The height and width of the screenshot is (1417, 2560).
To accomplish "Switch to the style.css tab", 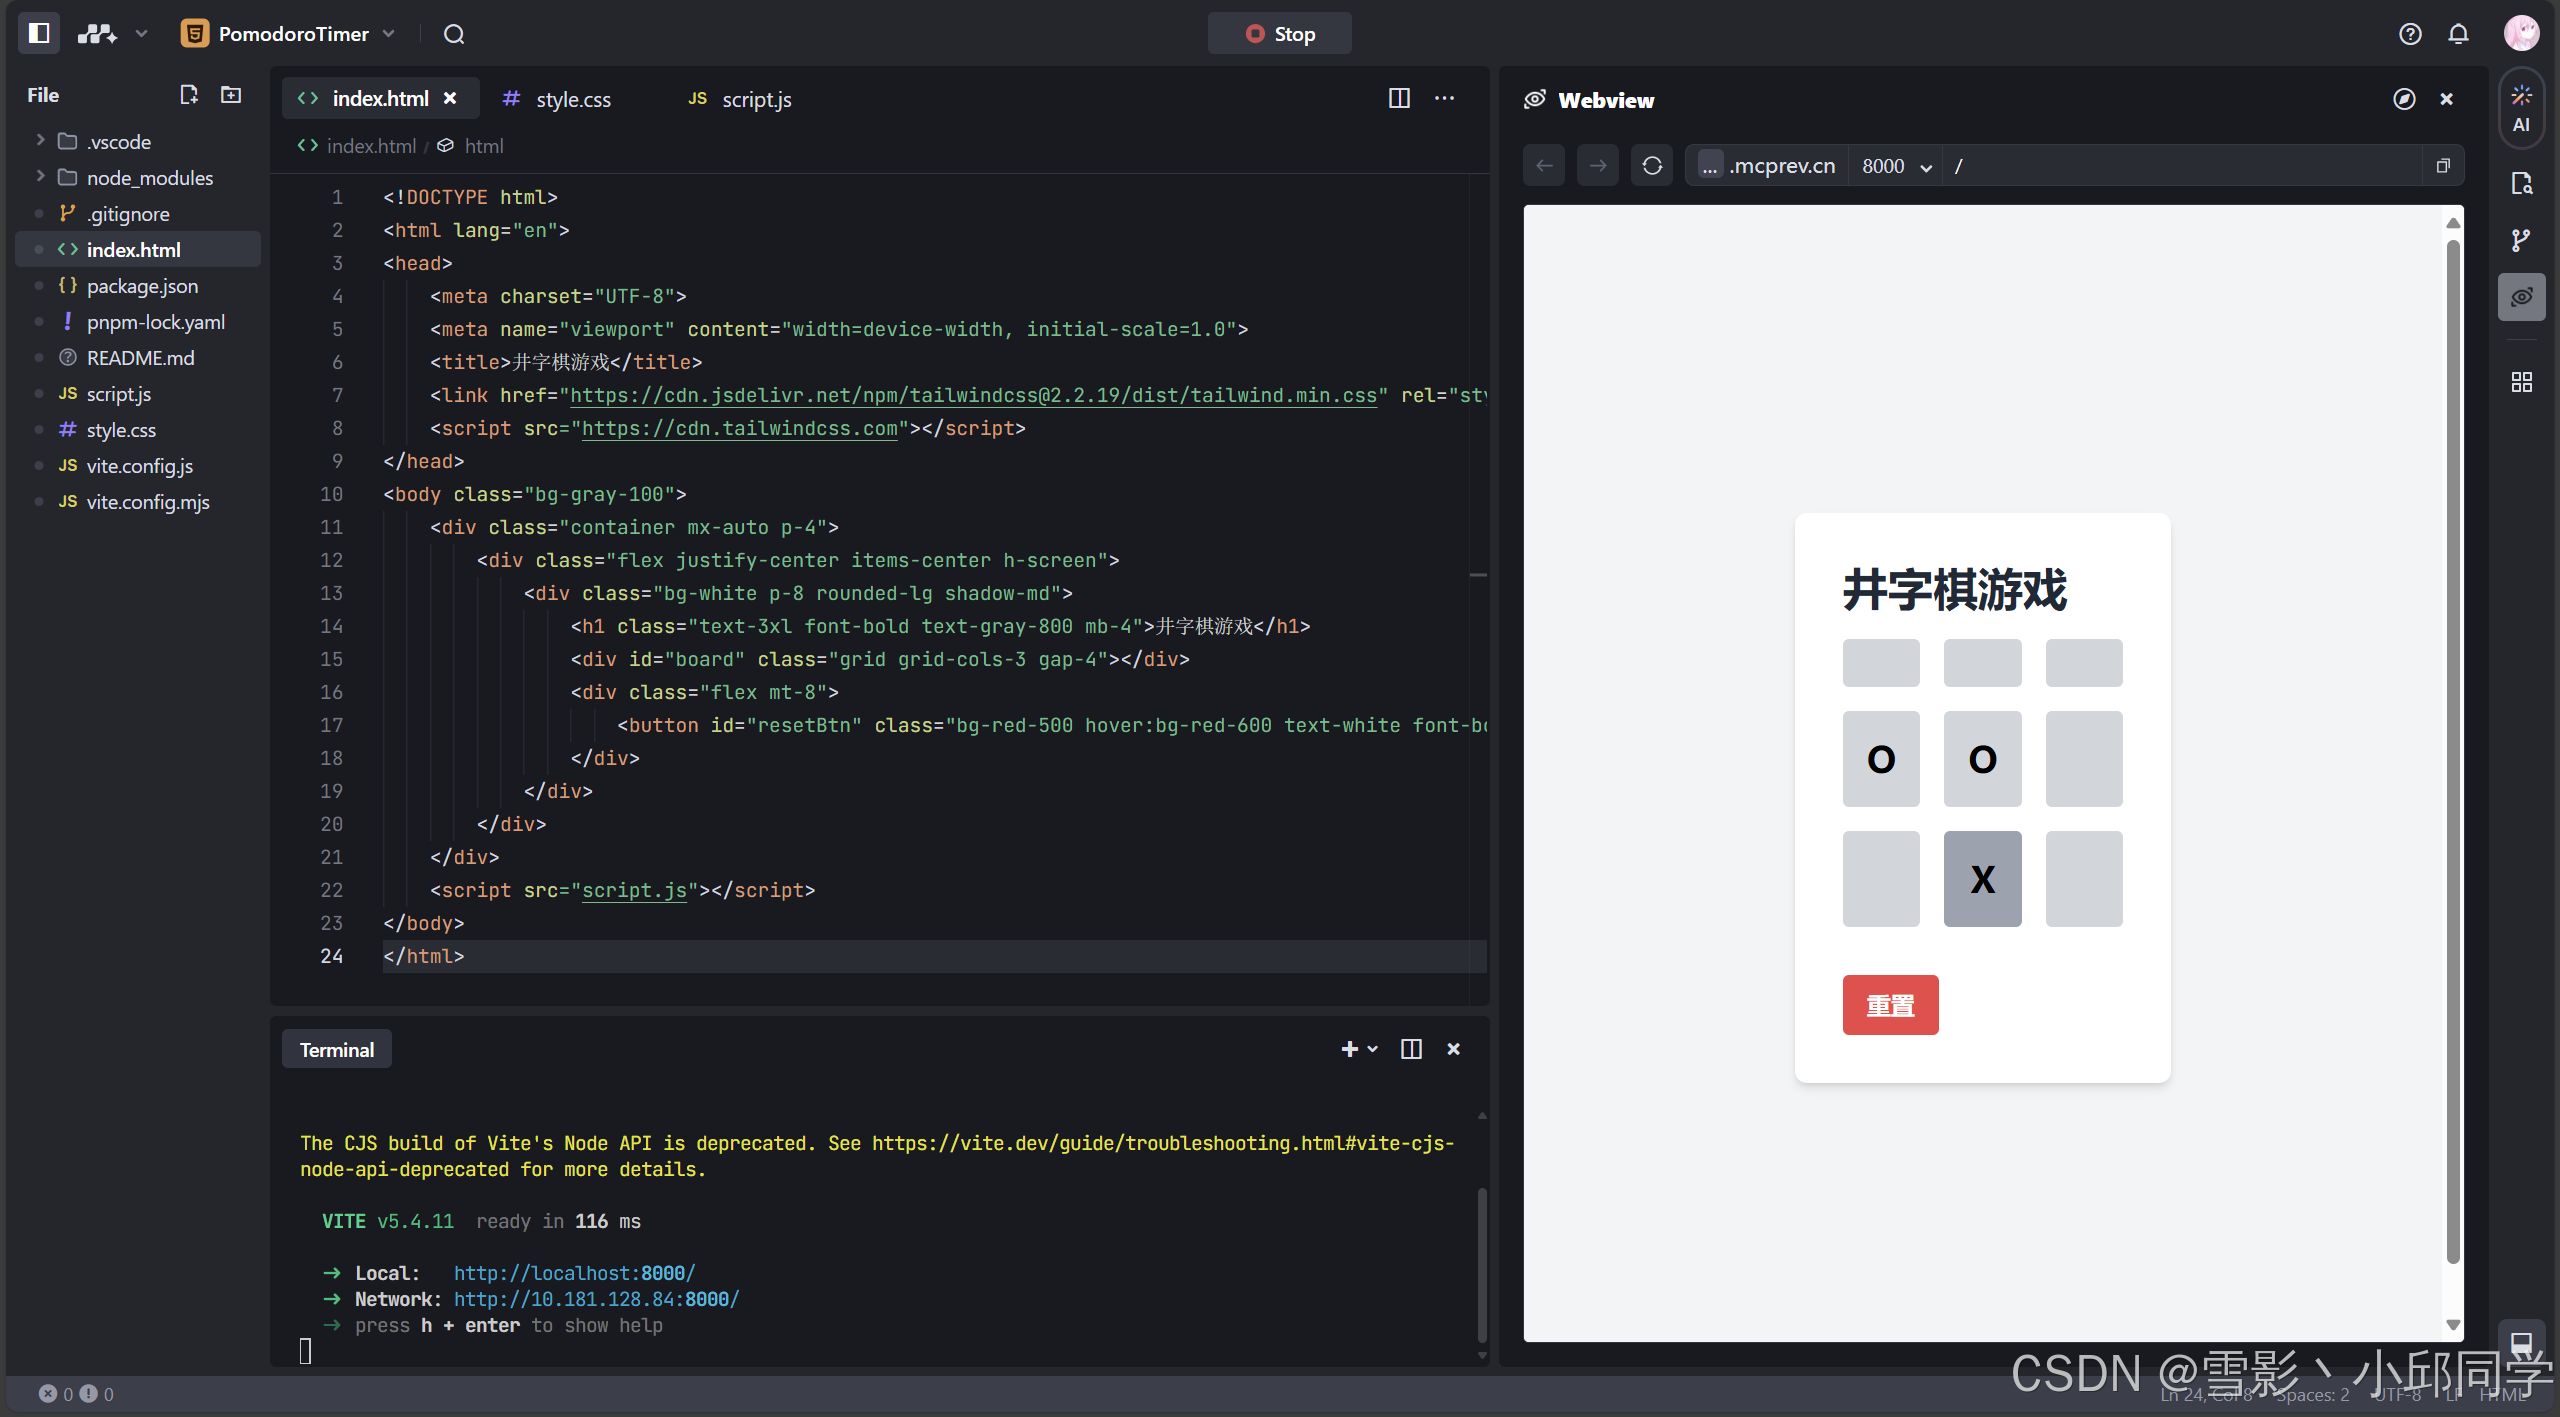I will pyautogui.click(x=572, y=99).
